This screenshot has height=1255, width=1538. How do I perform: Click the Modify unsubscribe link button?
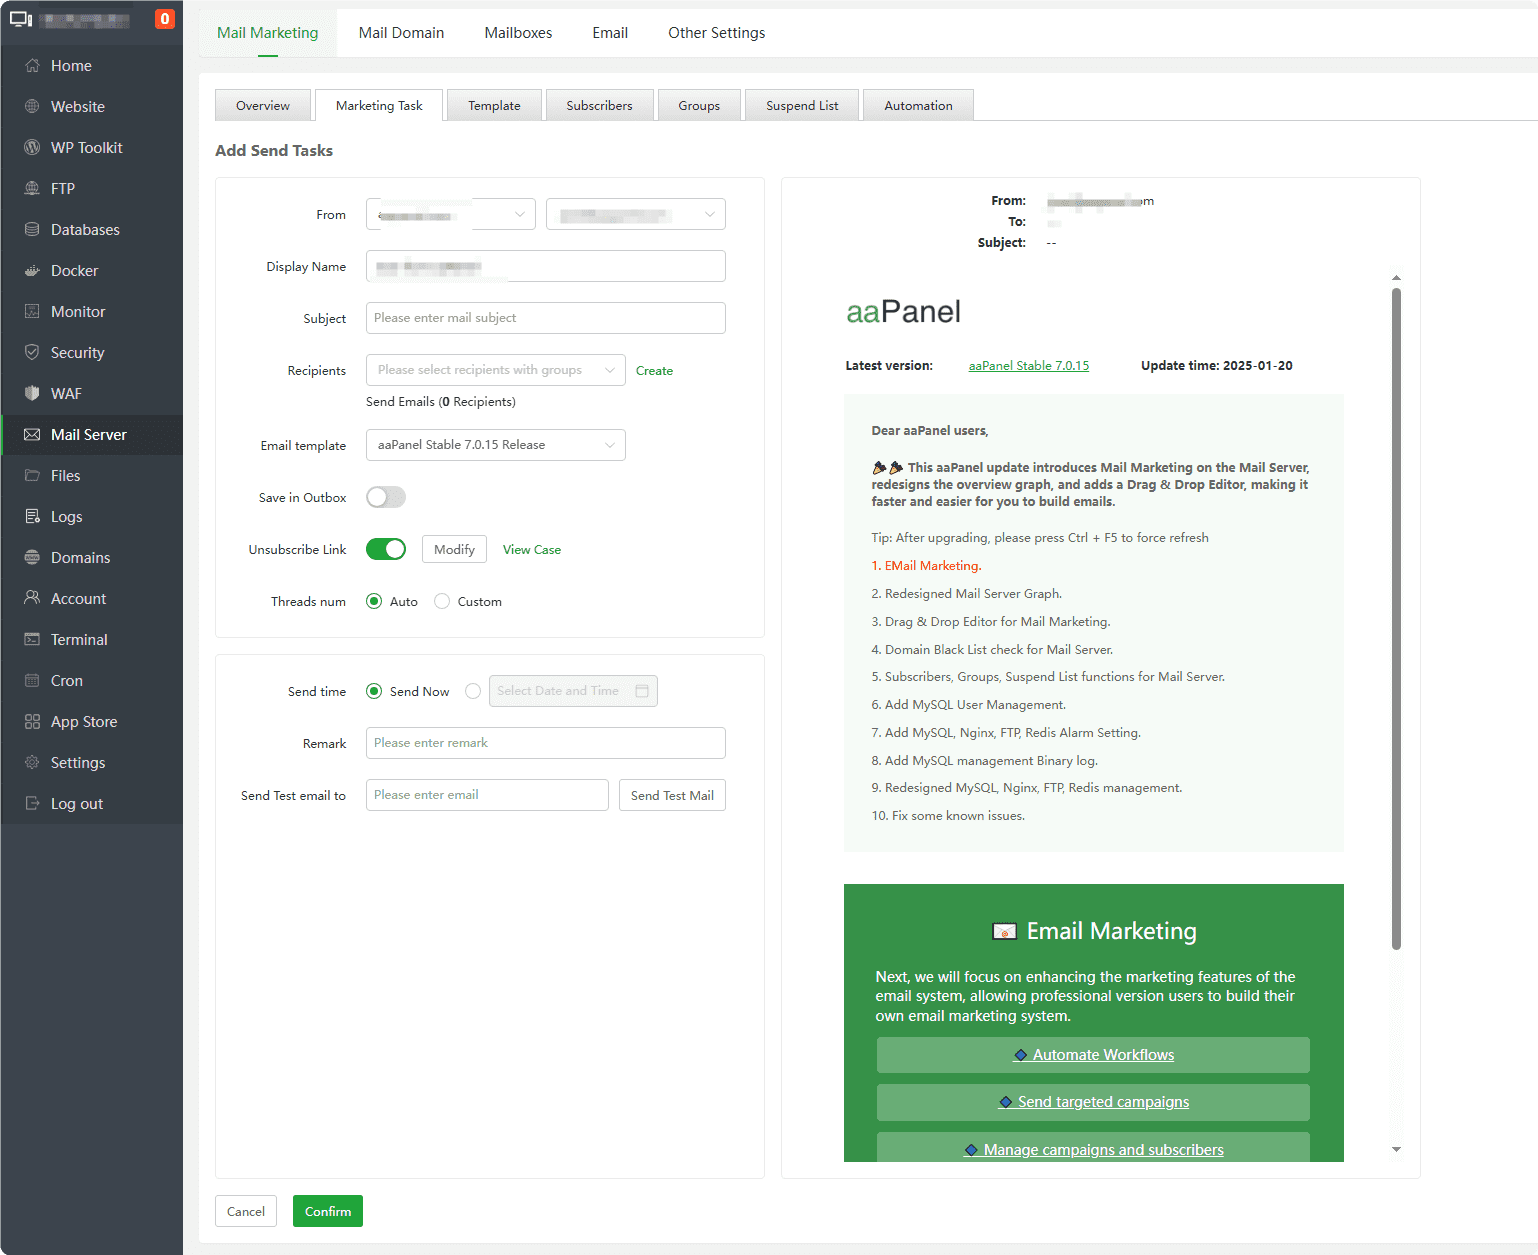pos(454,549)
